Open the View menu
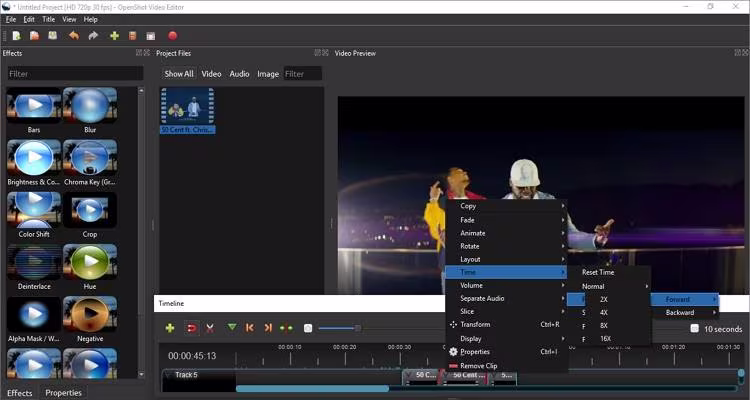Viewport: 750px width, 400px height. click(69, 19)
